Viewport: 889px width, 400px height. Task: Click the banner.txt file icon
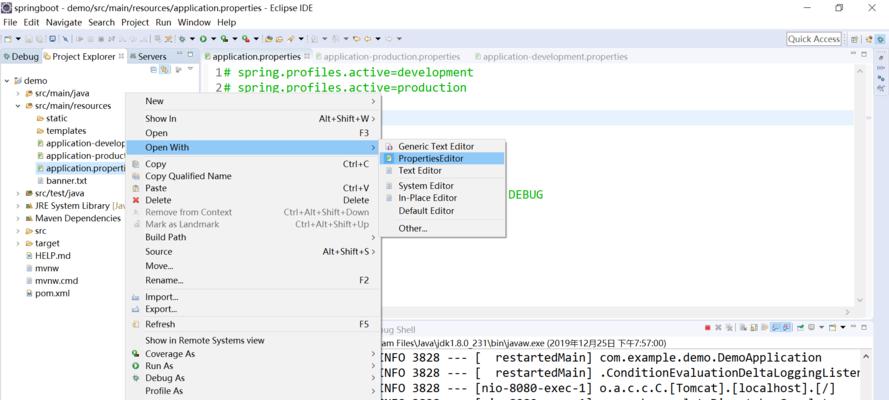40,181
